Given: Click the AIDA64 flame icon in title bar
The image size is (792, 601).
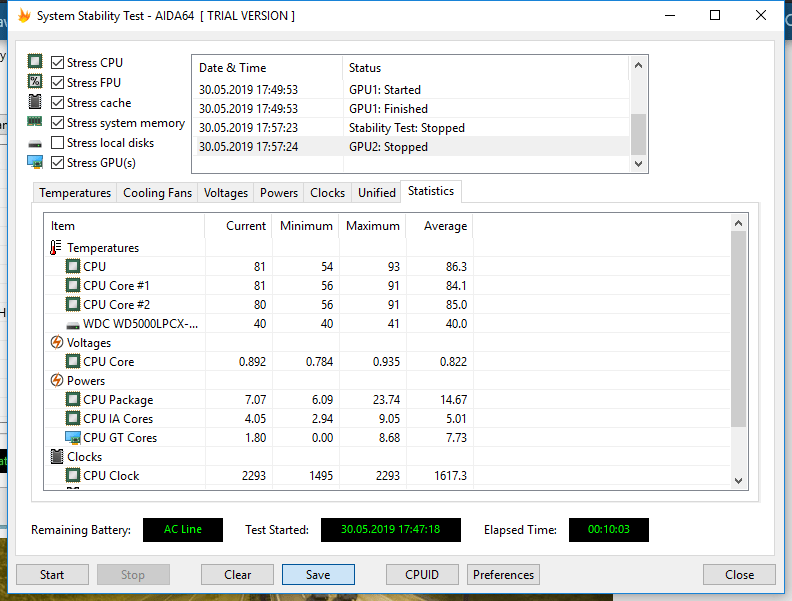Looking at the screenshot, I should coord(24,16).
